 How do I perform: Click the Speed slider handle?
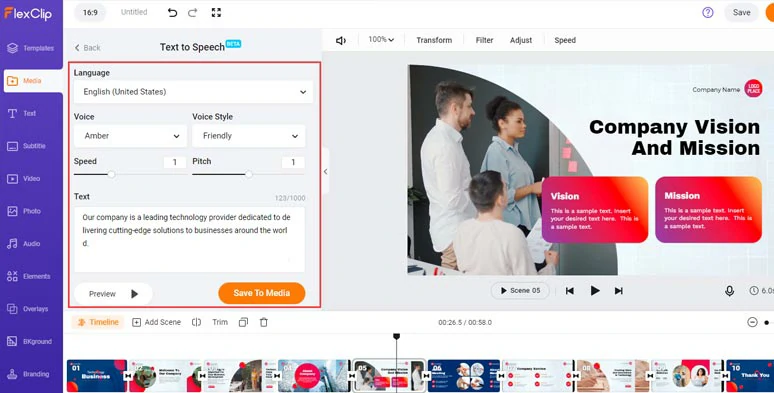click(112, 174)
